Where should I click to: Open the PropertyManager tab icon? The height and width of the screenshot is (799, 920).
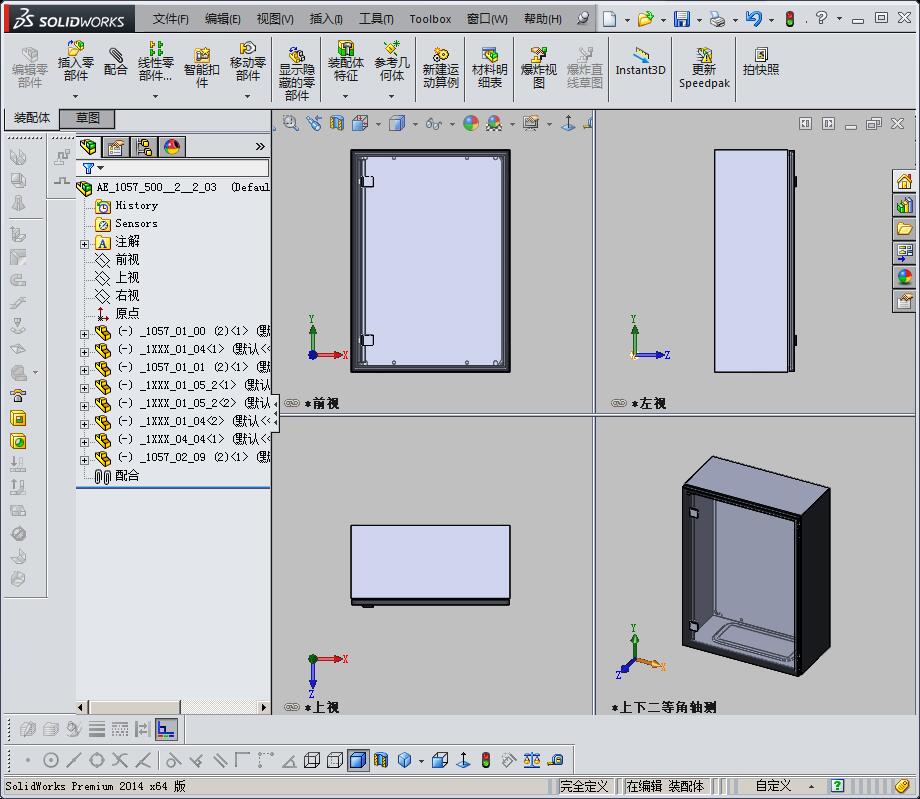tap(116, 147)
